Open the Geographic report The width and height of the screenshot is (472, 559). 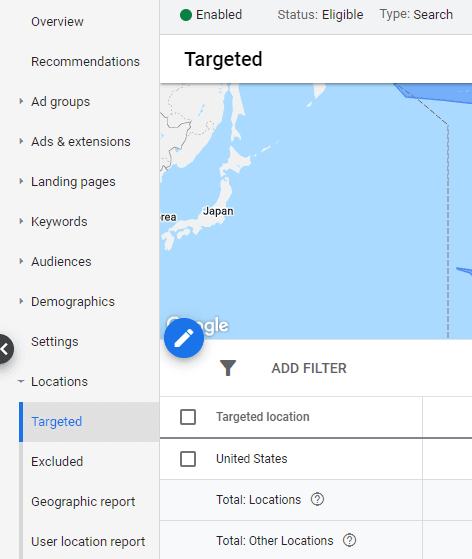pos(83,502)
